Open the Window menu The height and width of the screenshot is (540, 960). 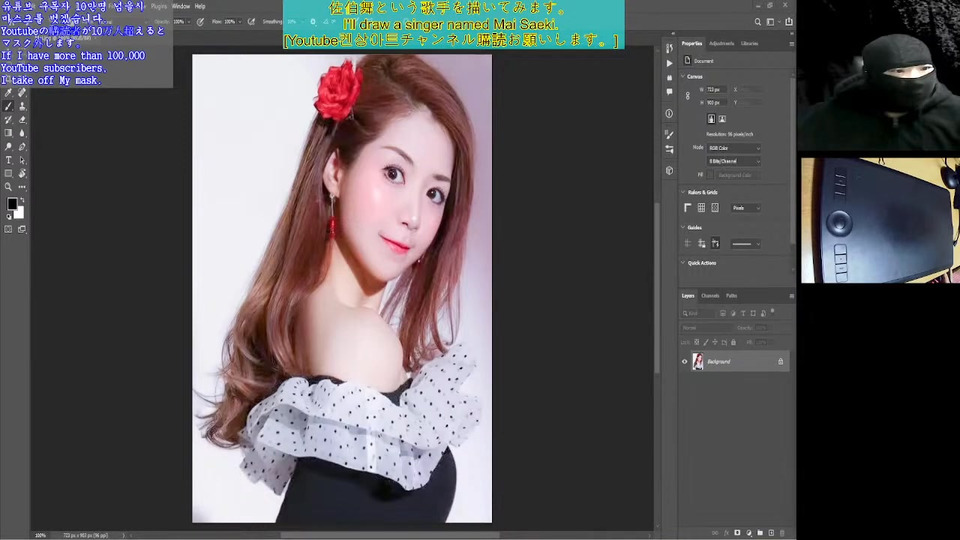click(181, 6)
